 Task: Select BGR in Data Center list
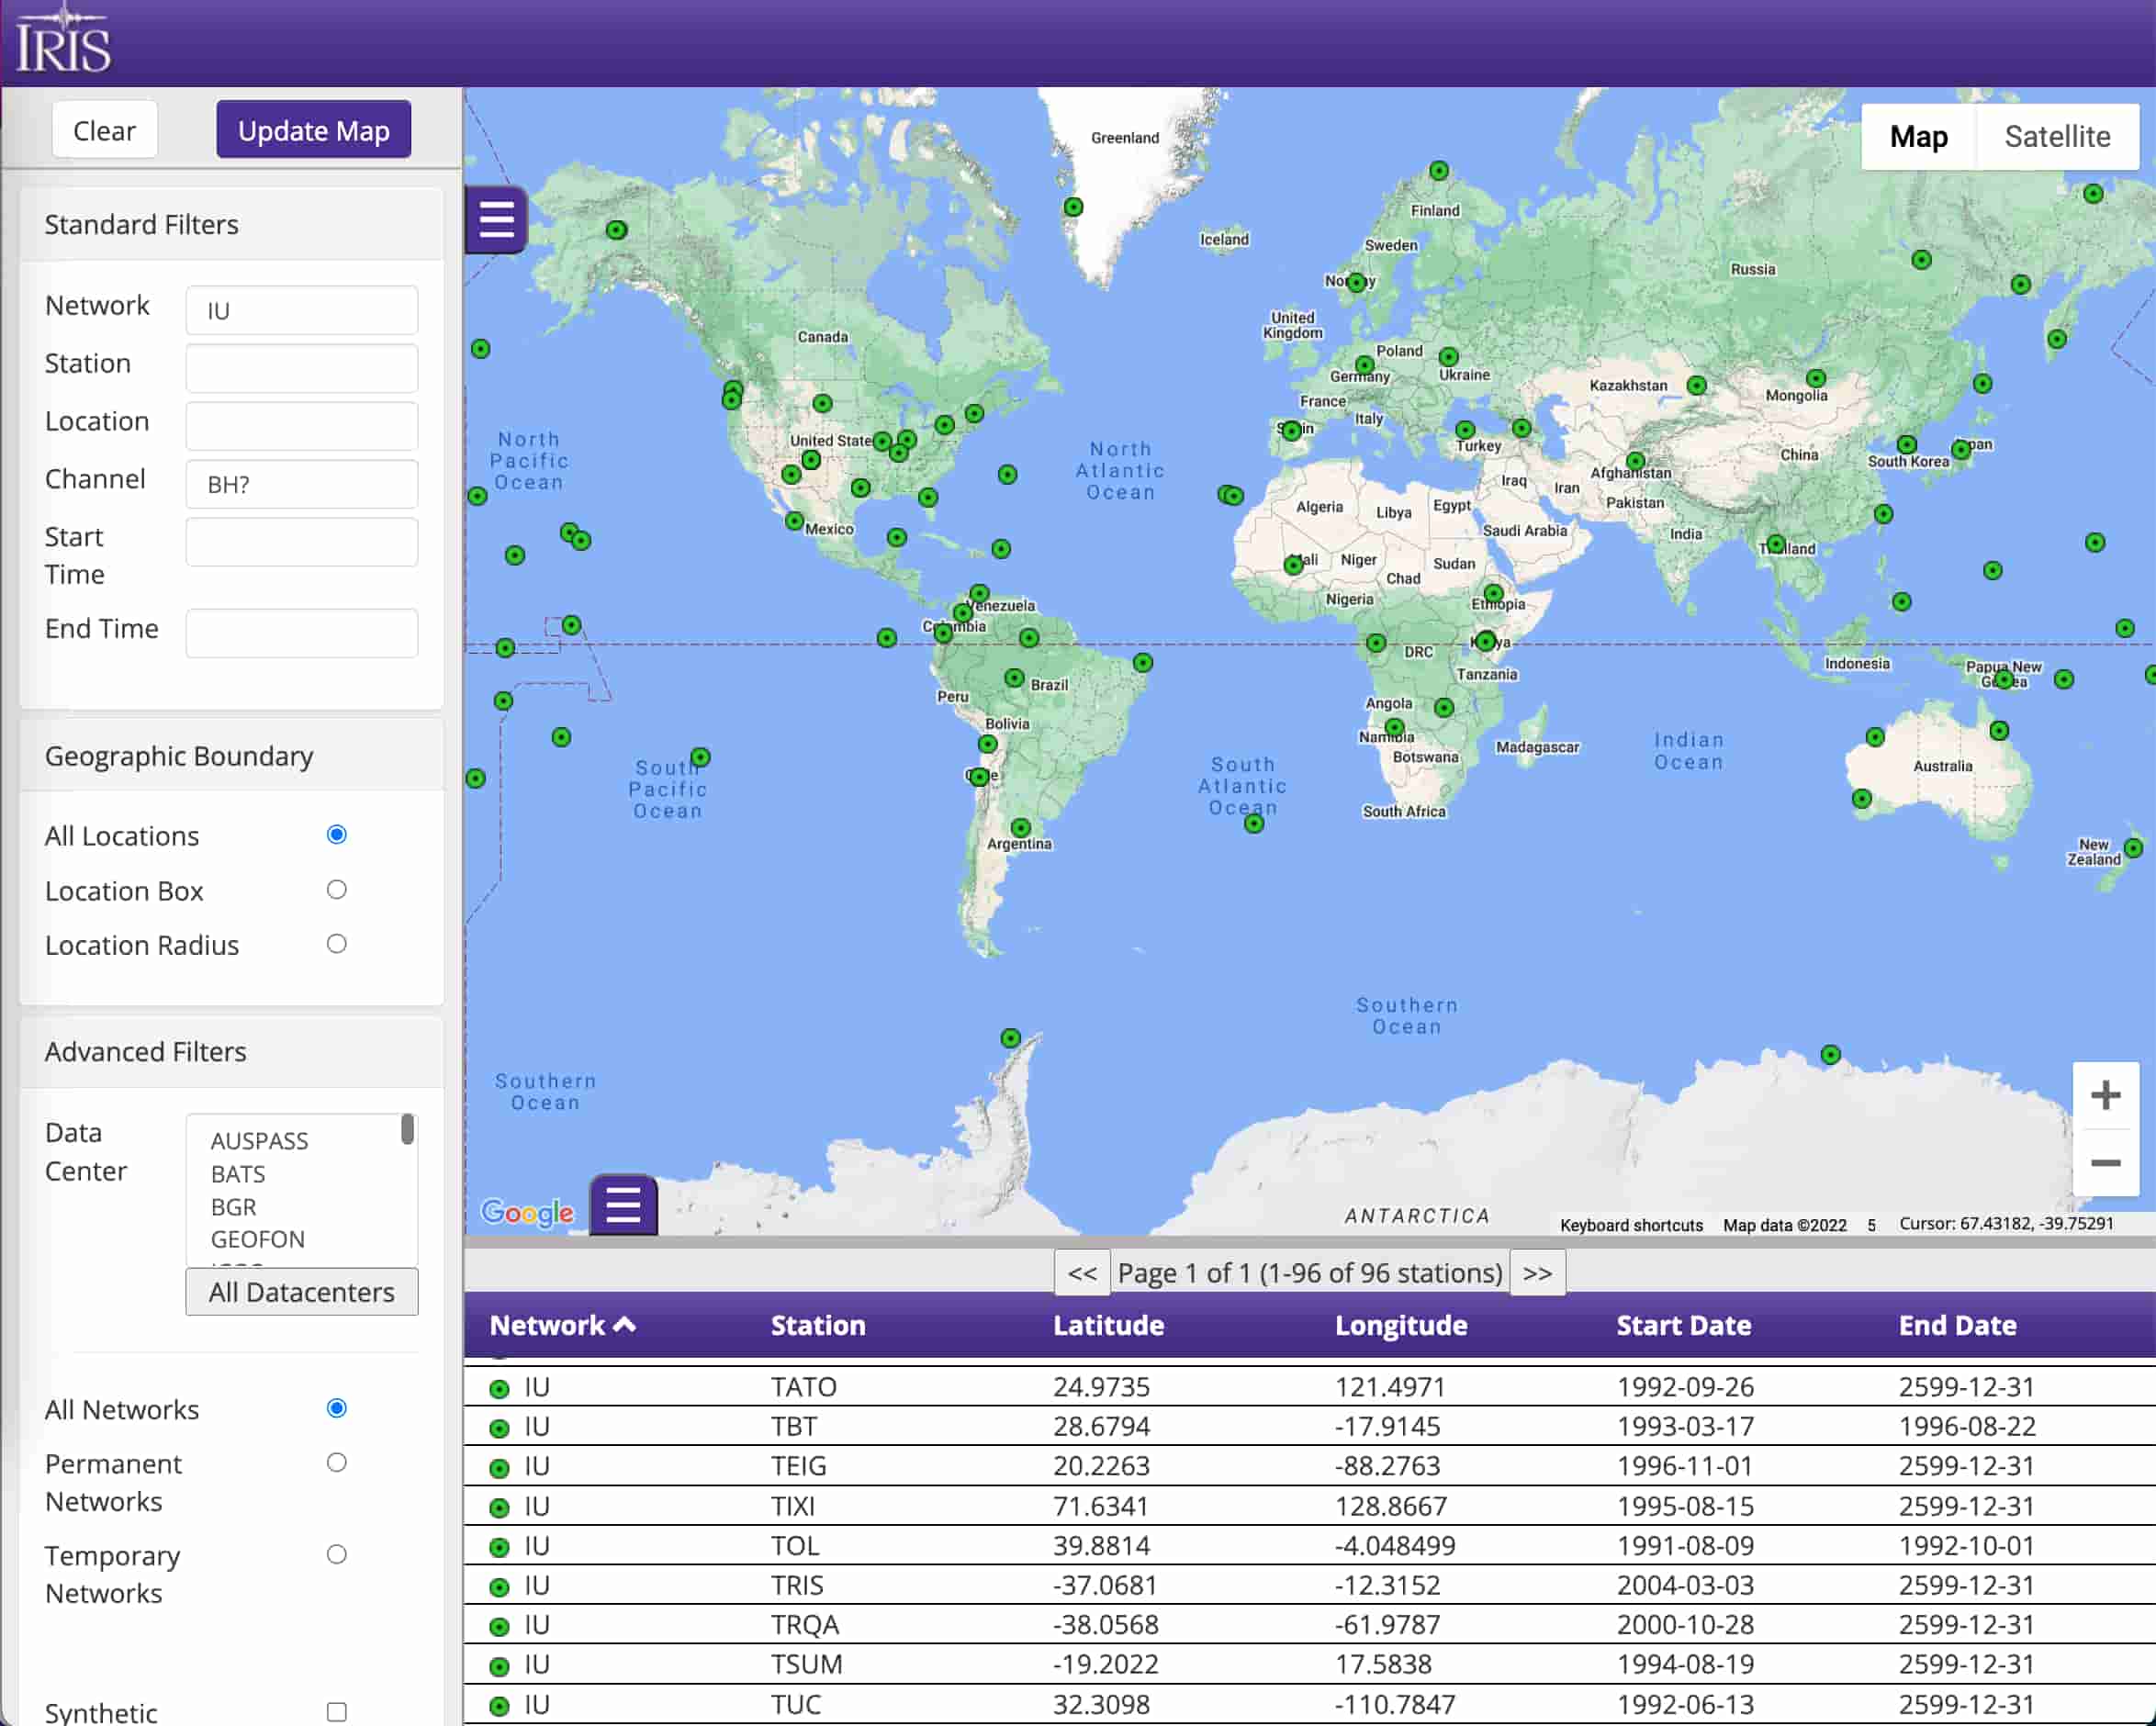233,1207
